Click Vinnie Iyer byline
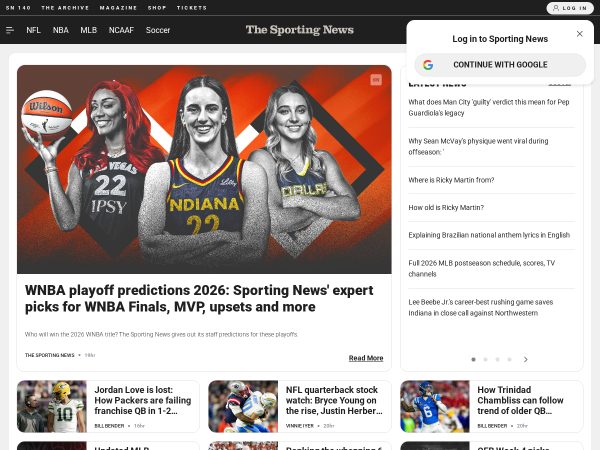Viewport: 600px width, 450px height. pos(300,426)
